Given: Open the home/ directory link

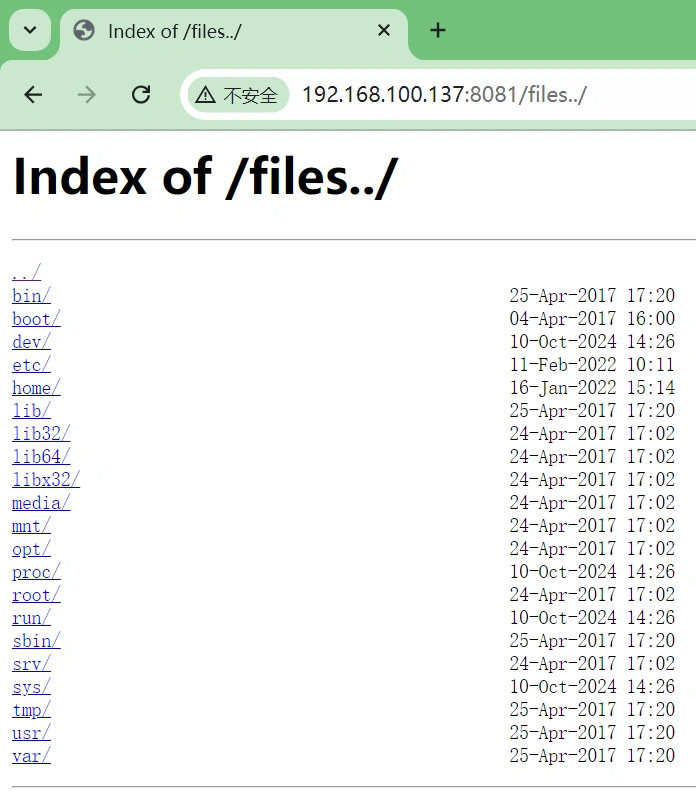Looking at the screenshot, I should coord(36,388).
